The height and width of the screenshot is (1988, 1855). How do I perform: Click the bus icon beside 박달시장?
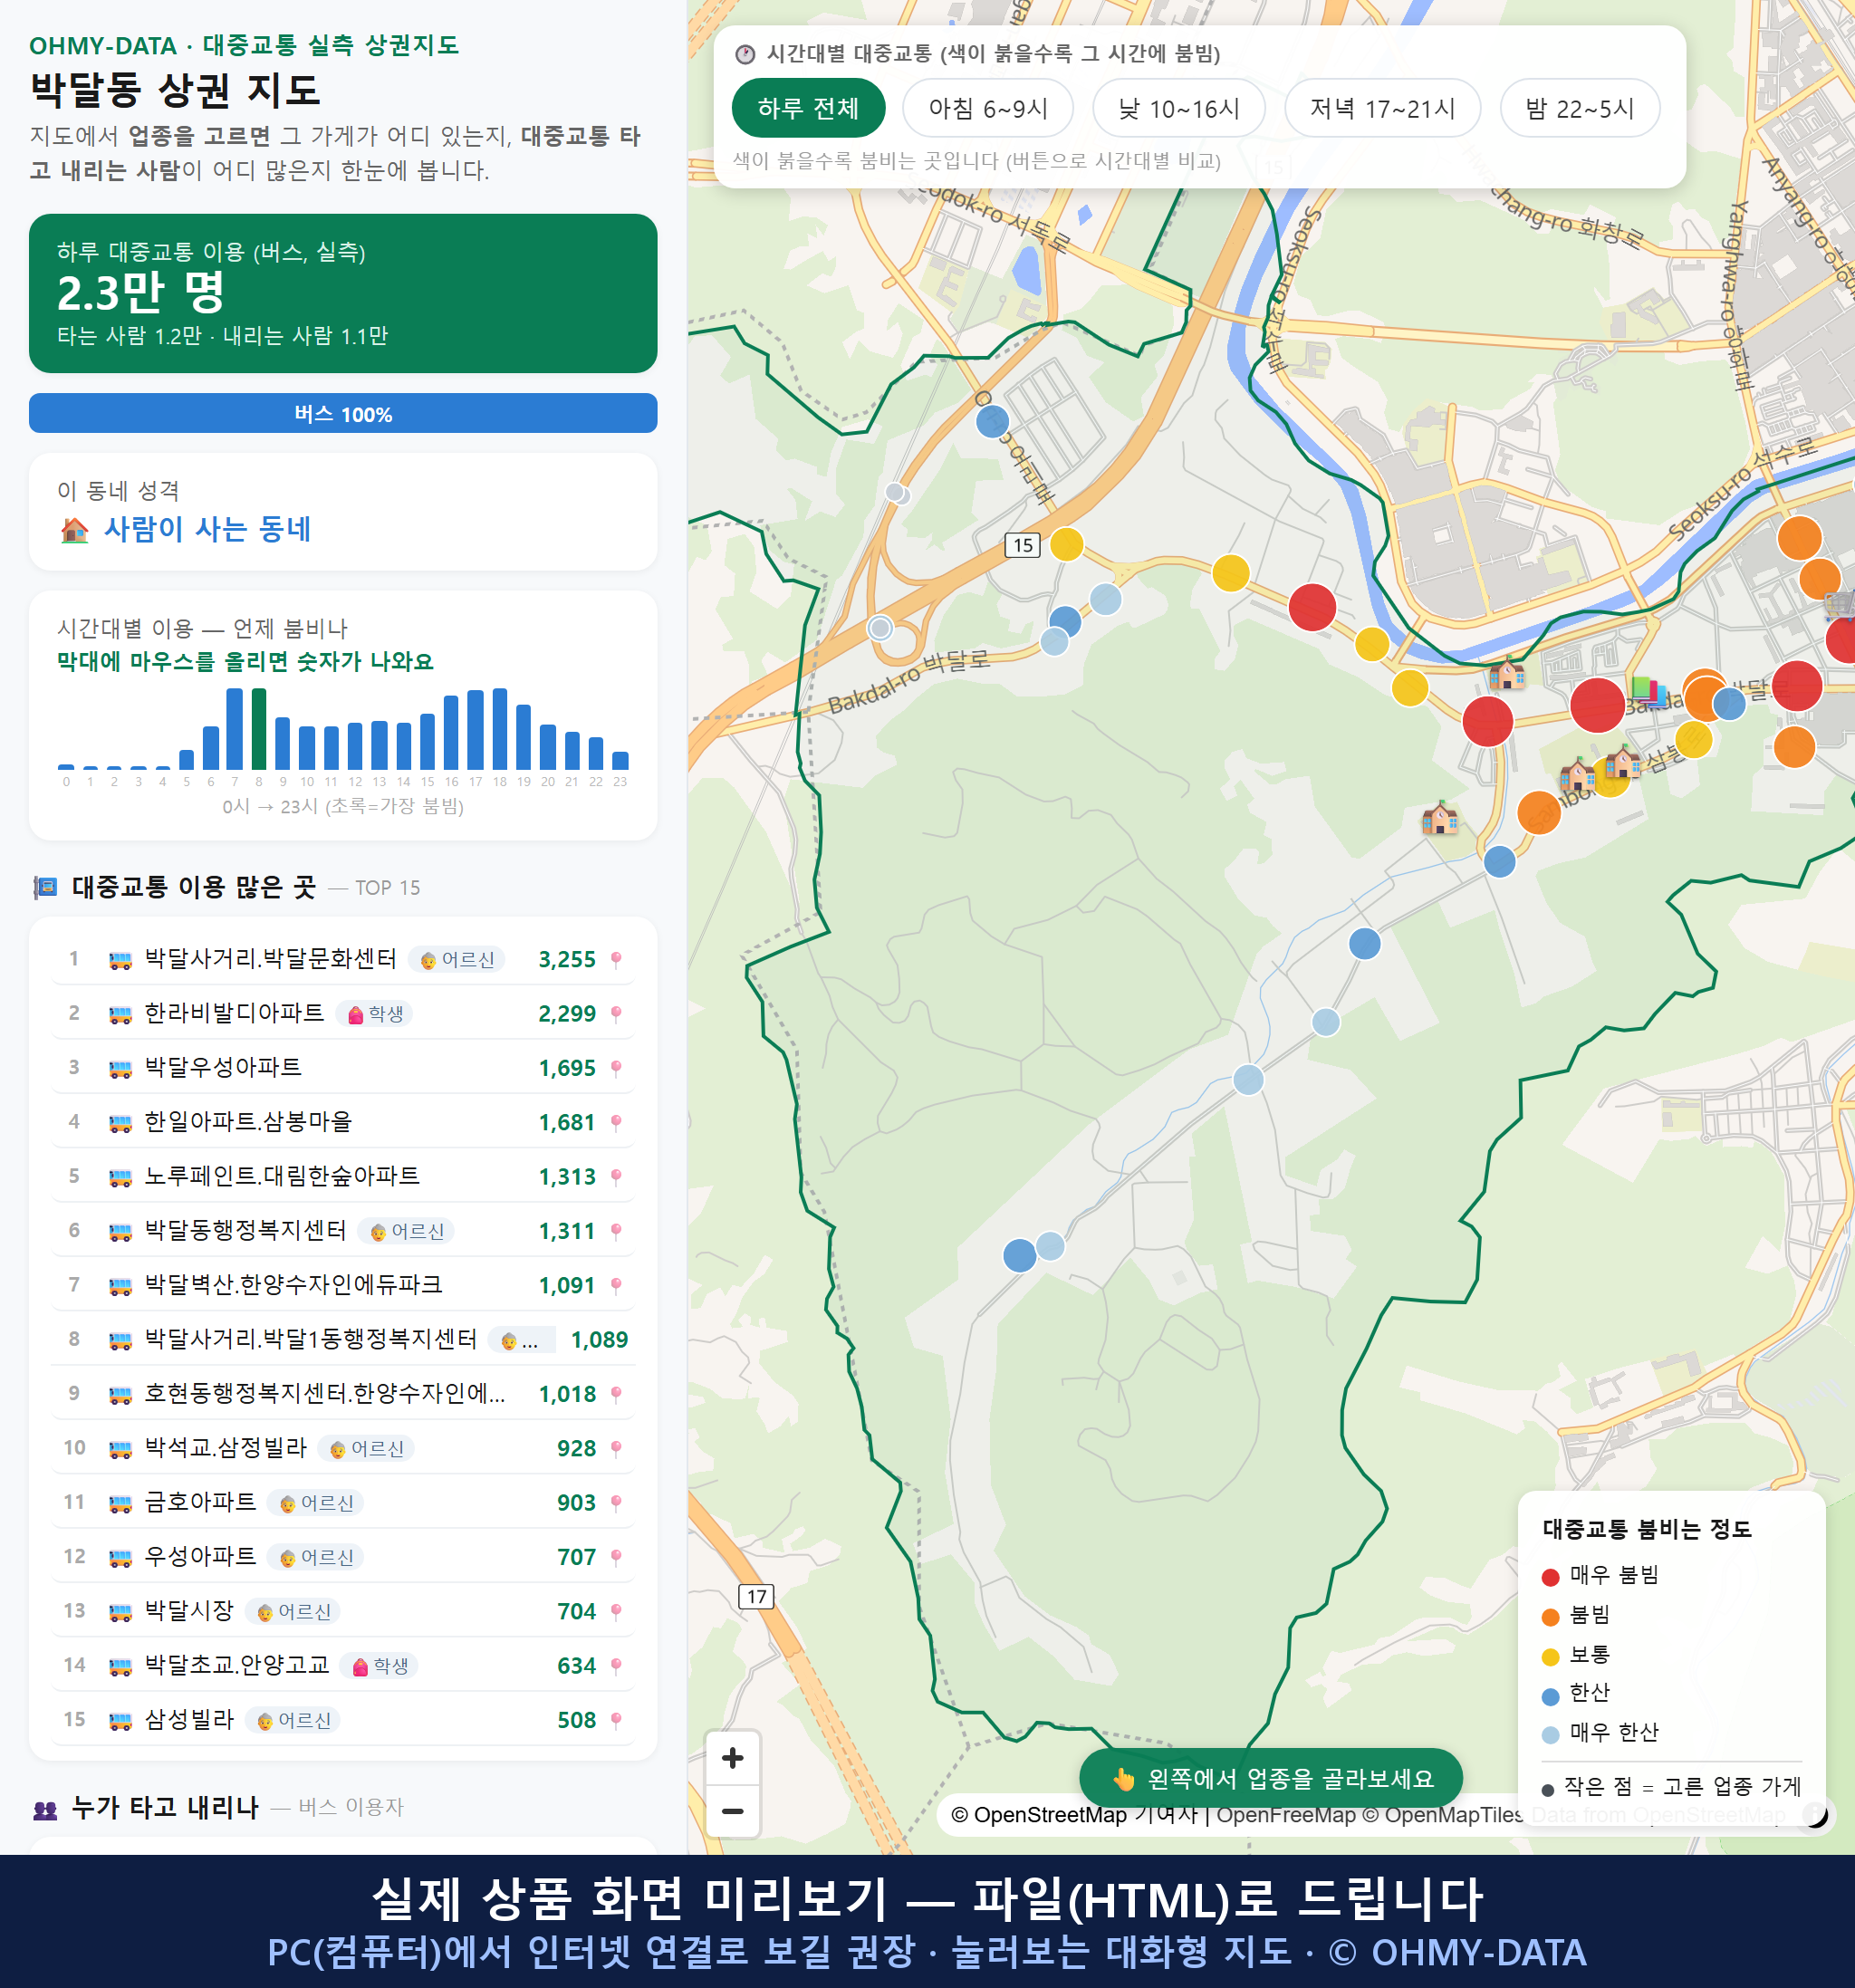(x=120, y=1611)
